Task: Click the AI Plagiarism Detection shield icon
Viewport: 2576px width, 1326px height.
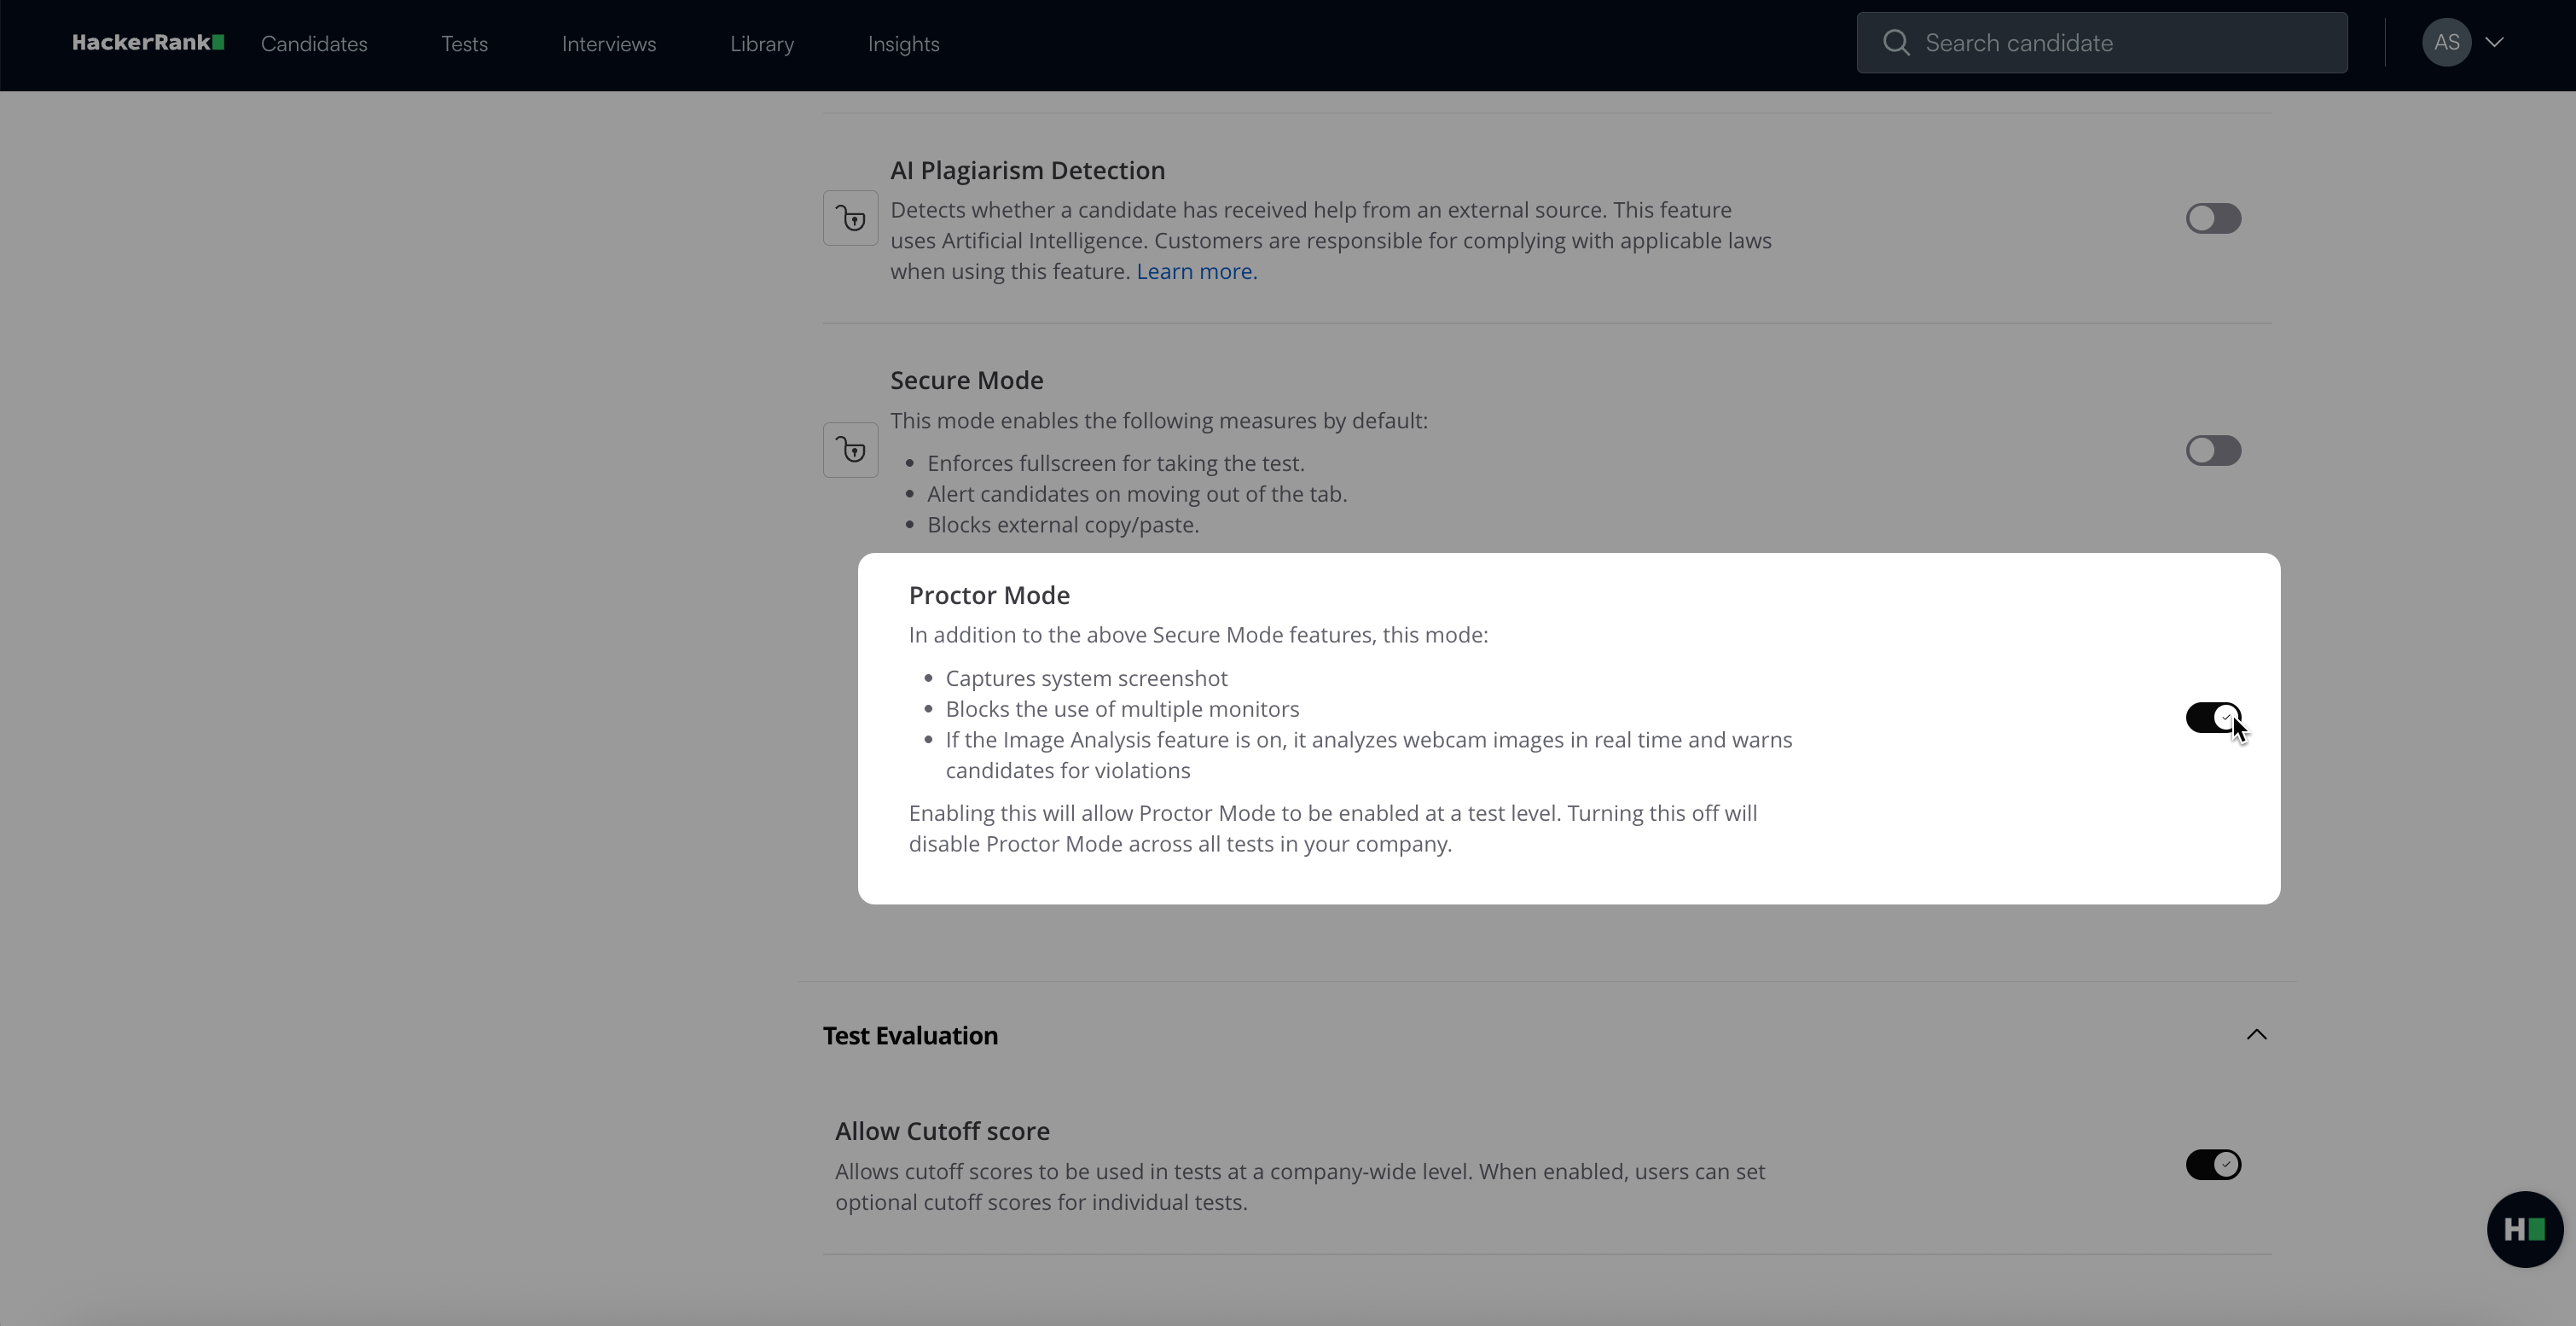Action: click(x=850, y=218)
